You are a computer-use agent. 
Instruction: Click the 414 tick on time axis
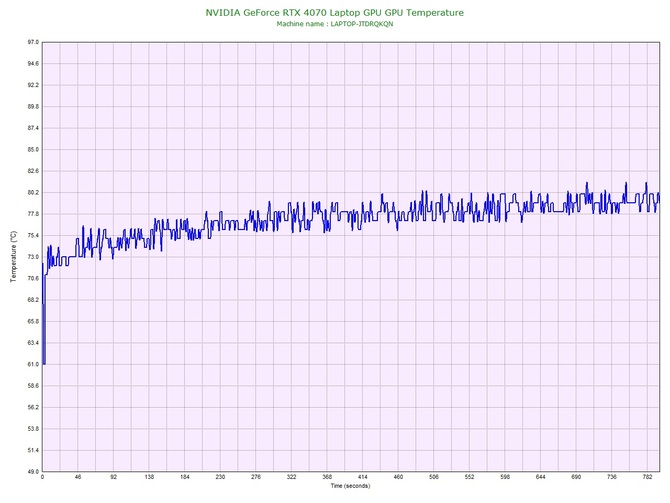coord(362,477)
